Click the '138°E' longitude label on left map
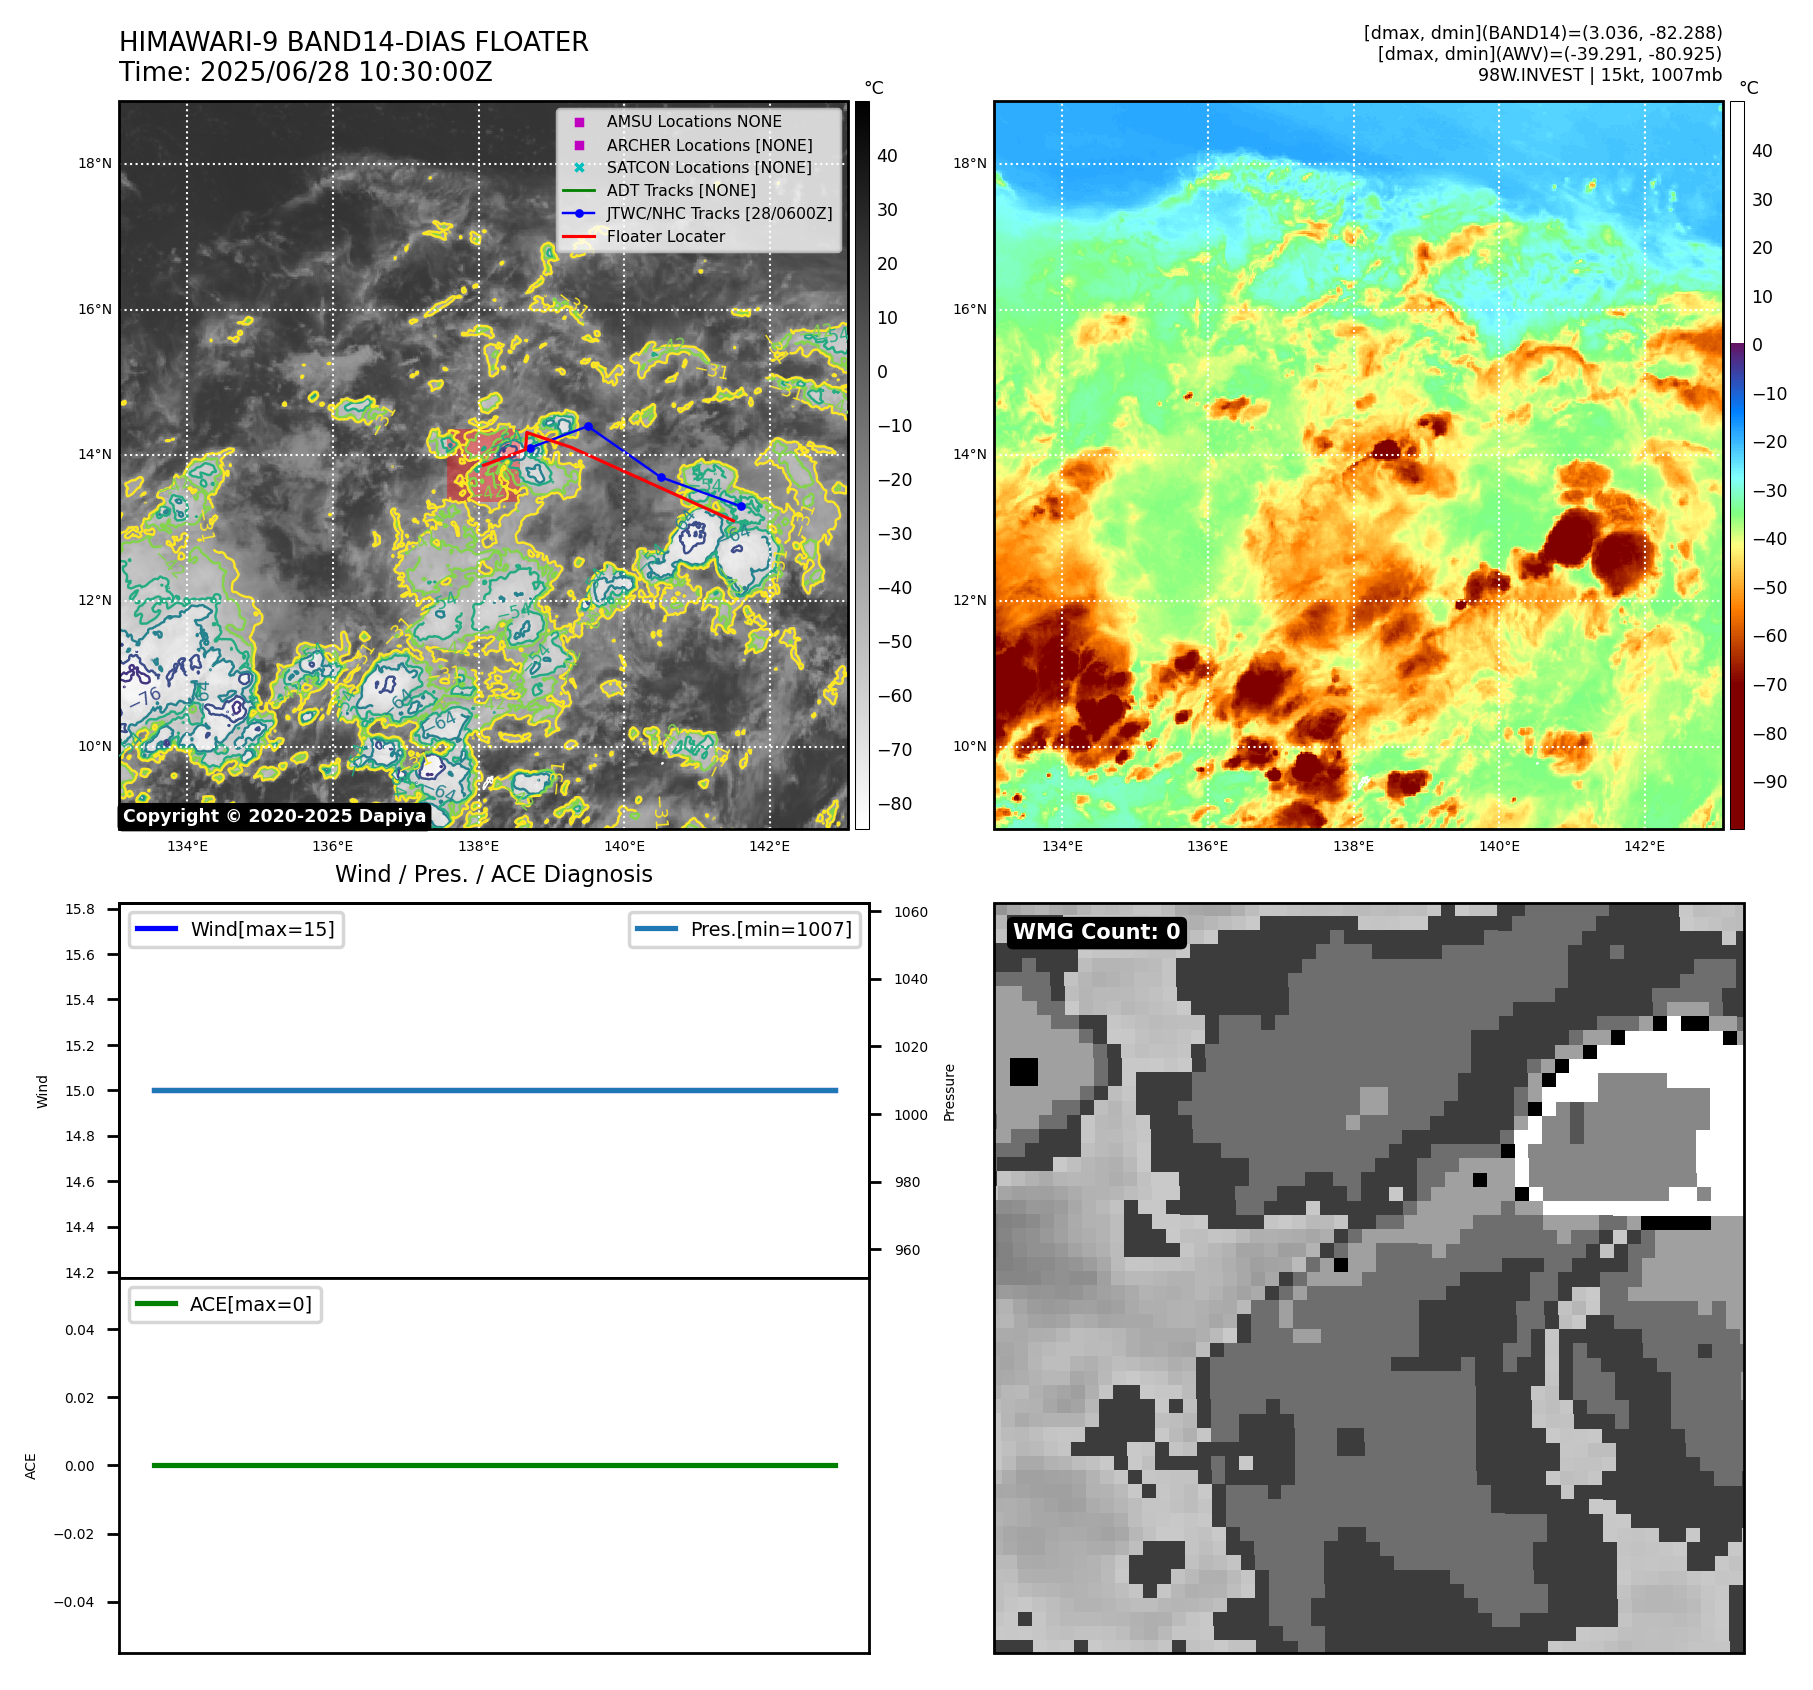This screenshot has height=1690, width=1813. click(478, 846)
